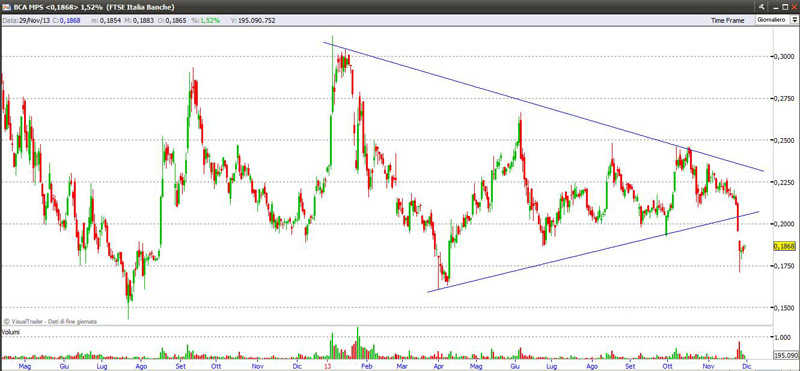The width and height of the screenshot is (800, 371).
Task: Click the Data 29/Nov/13 field
Action: point(26,20)
